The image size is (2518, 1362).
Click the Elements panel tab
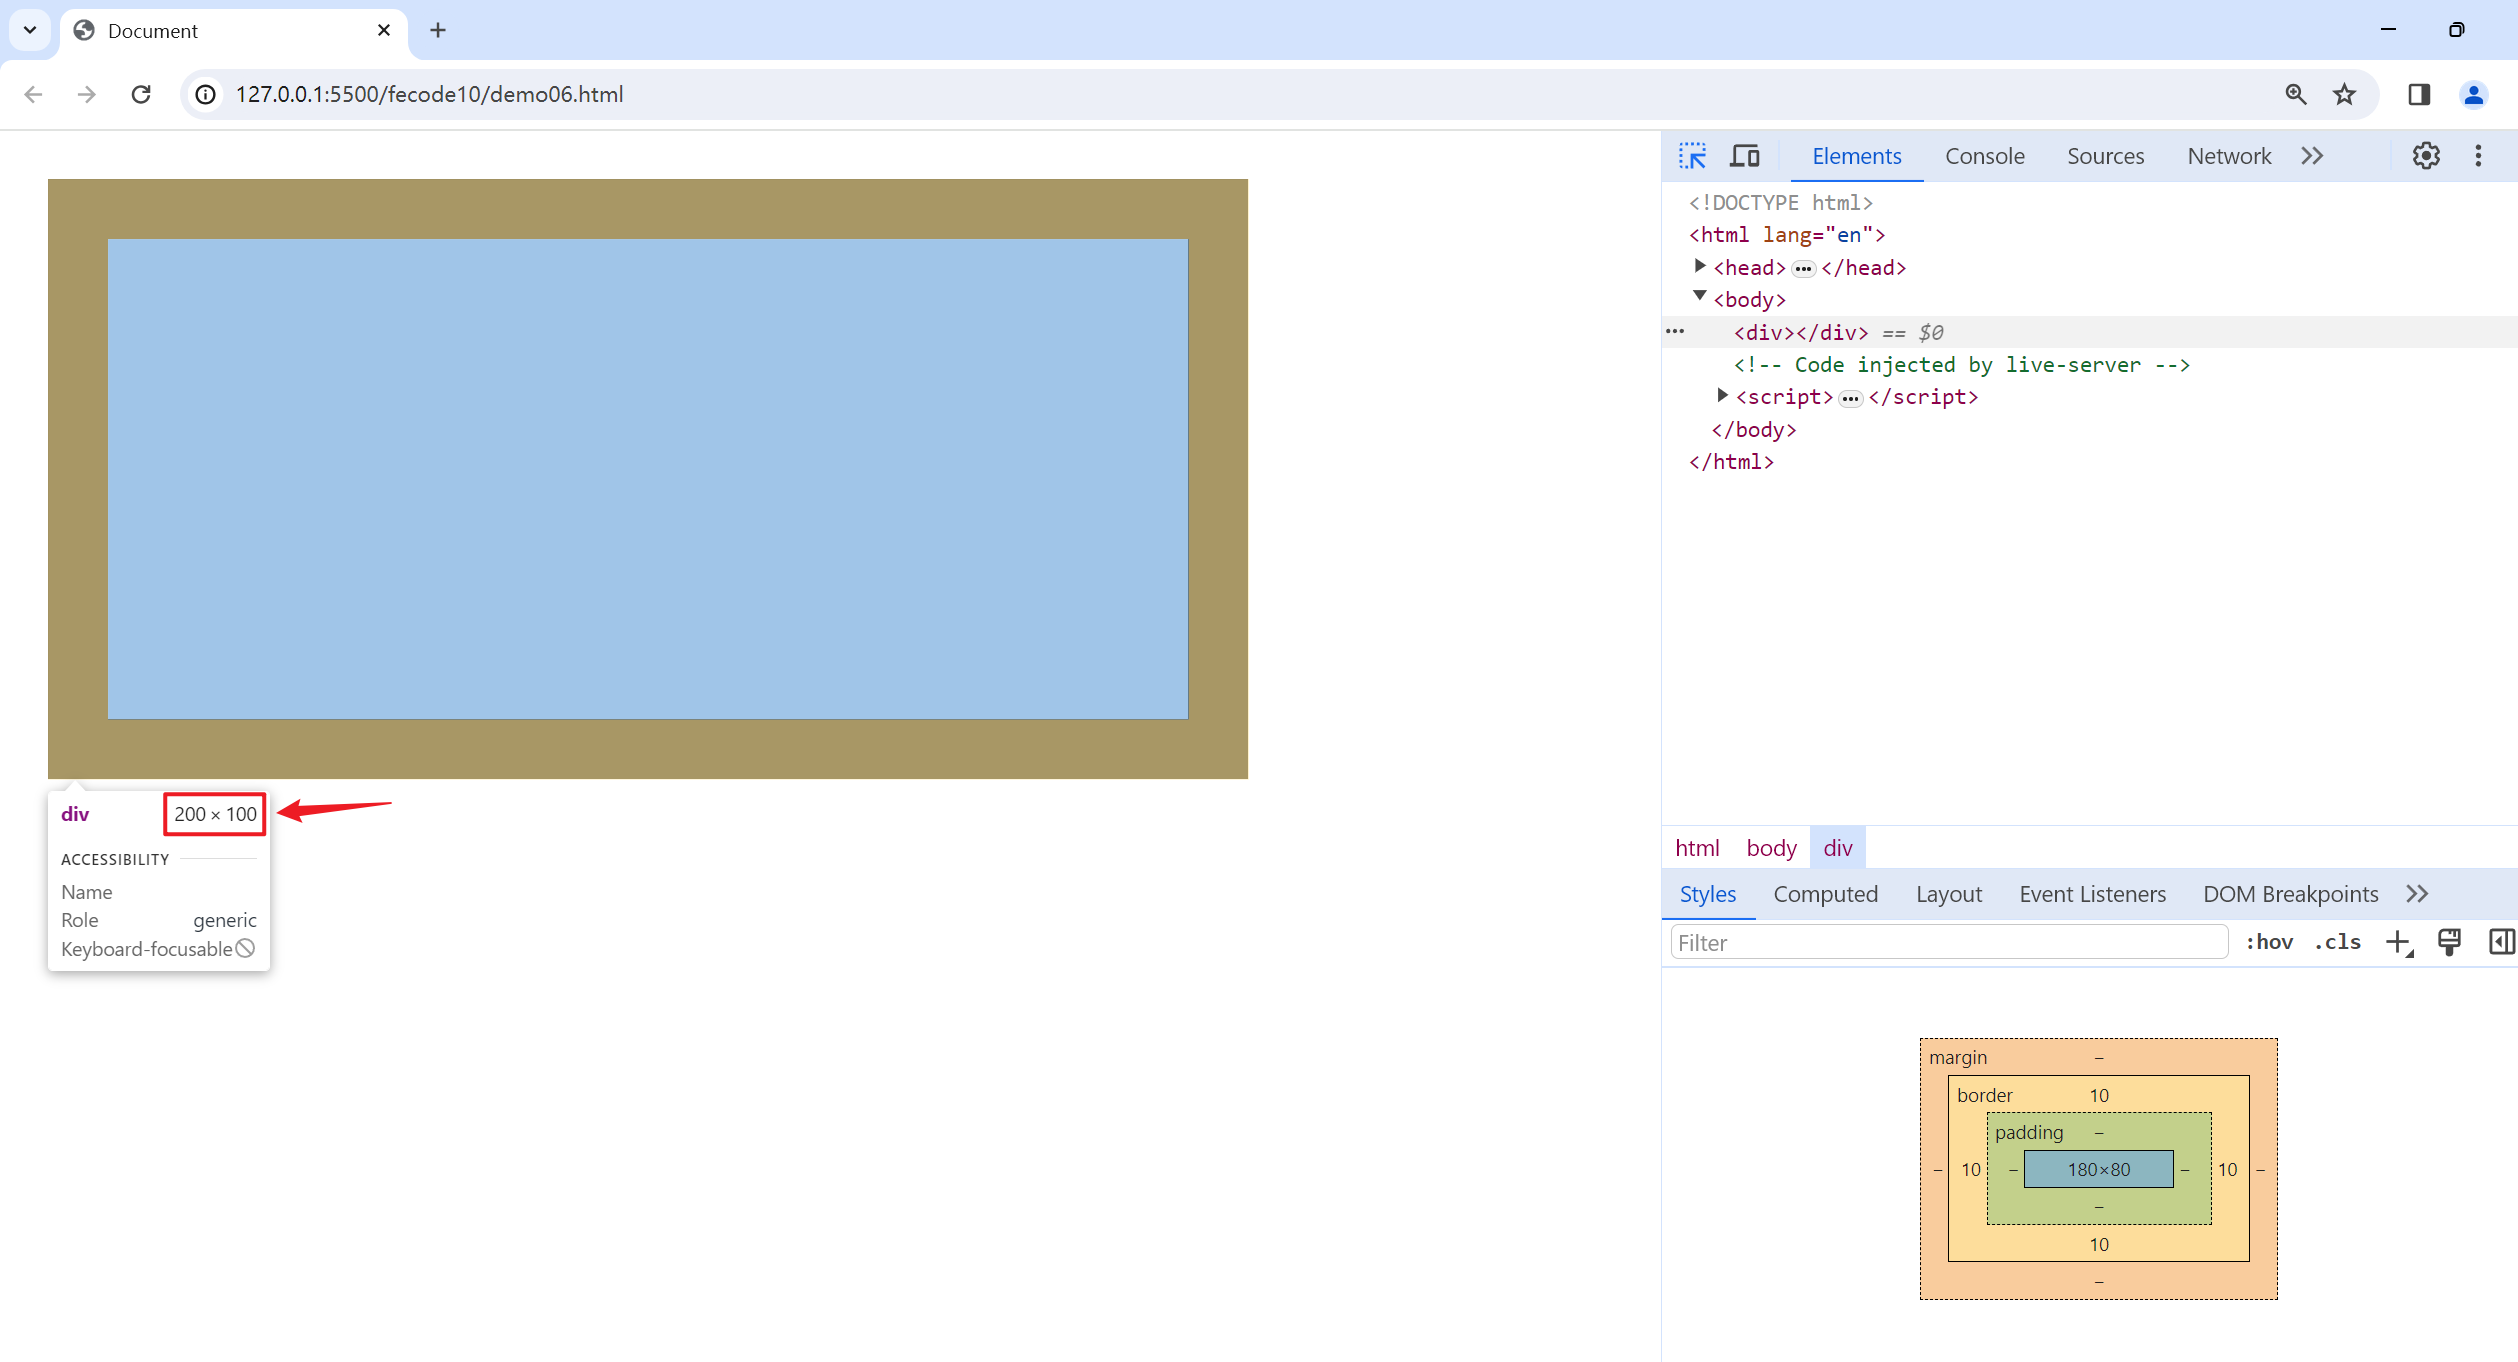(x=1857, y=156)
